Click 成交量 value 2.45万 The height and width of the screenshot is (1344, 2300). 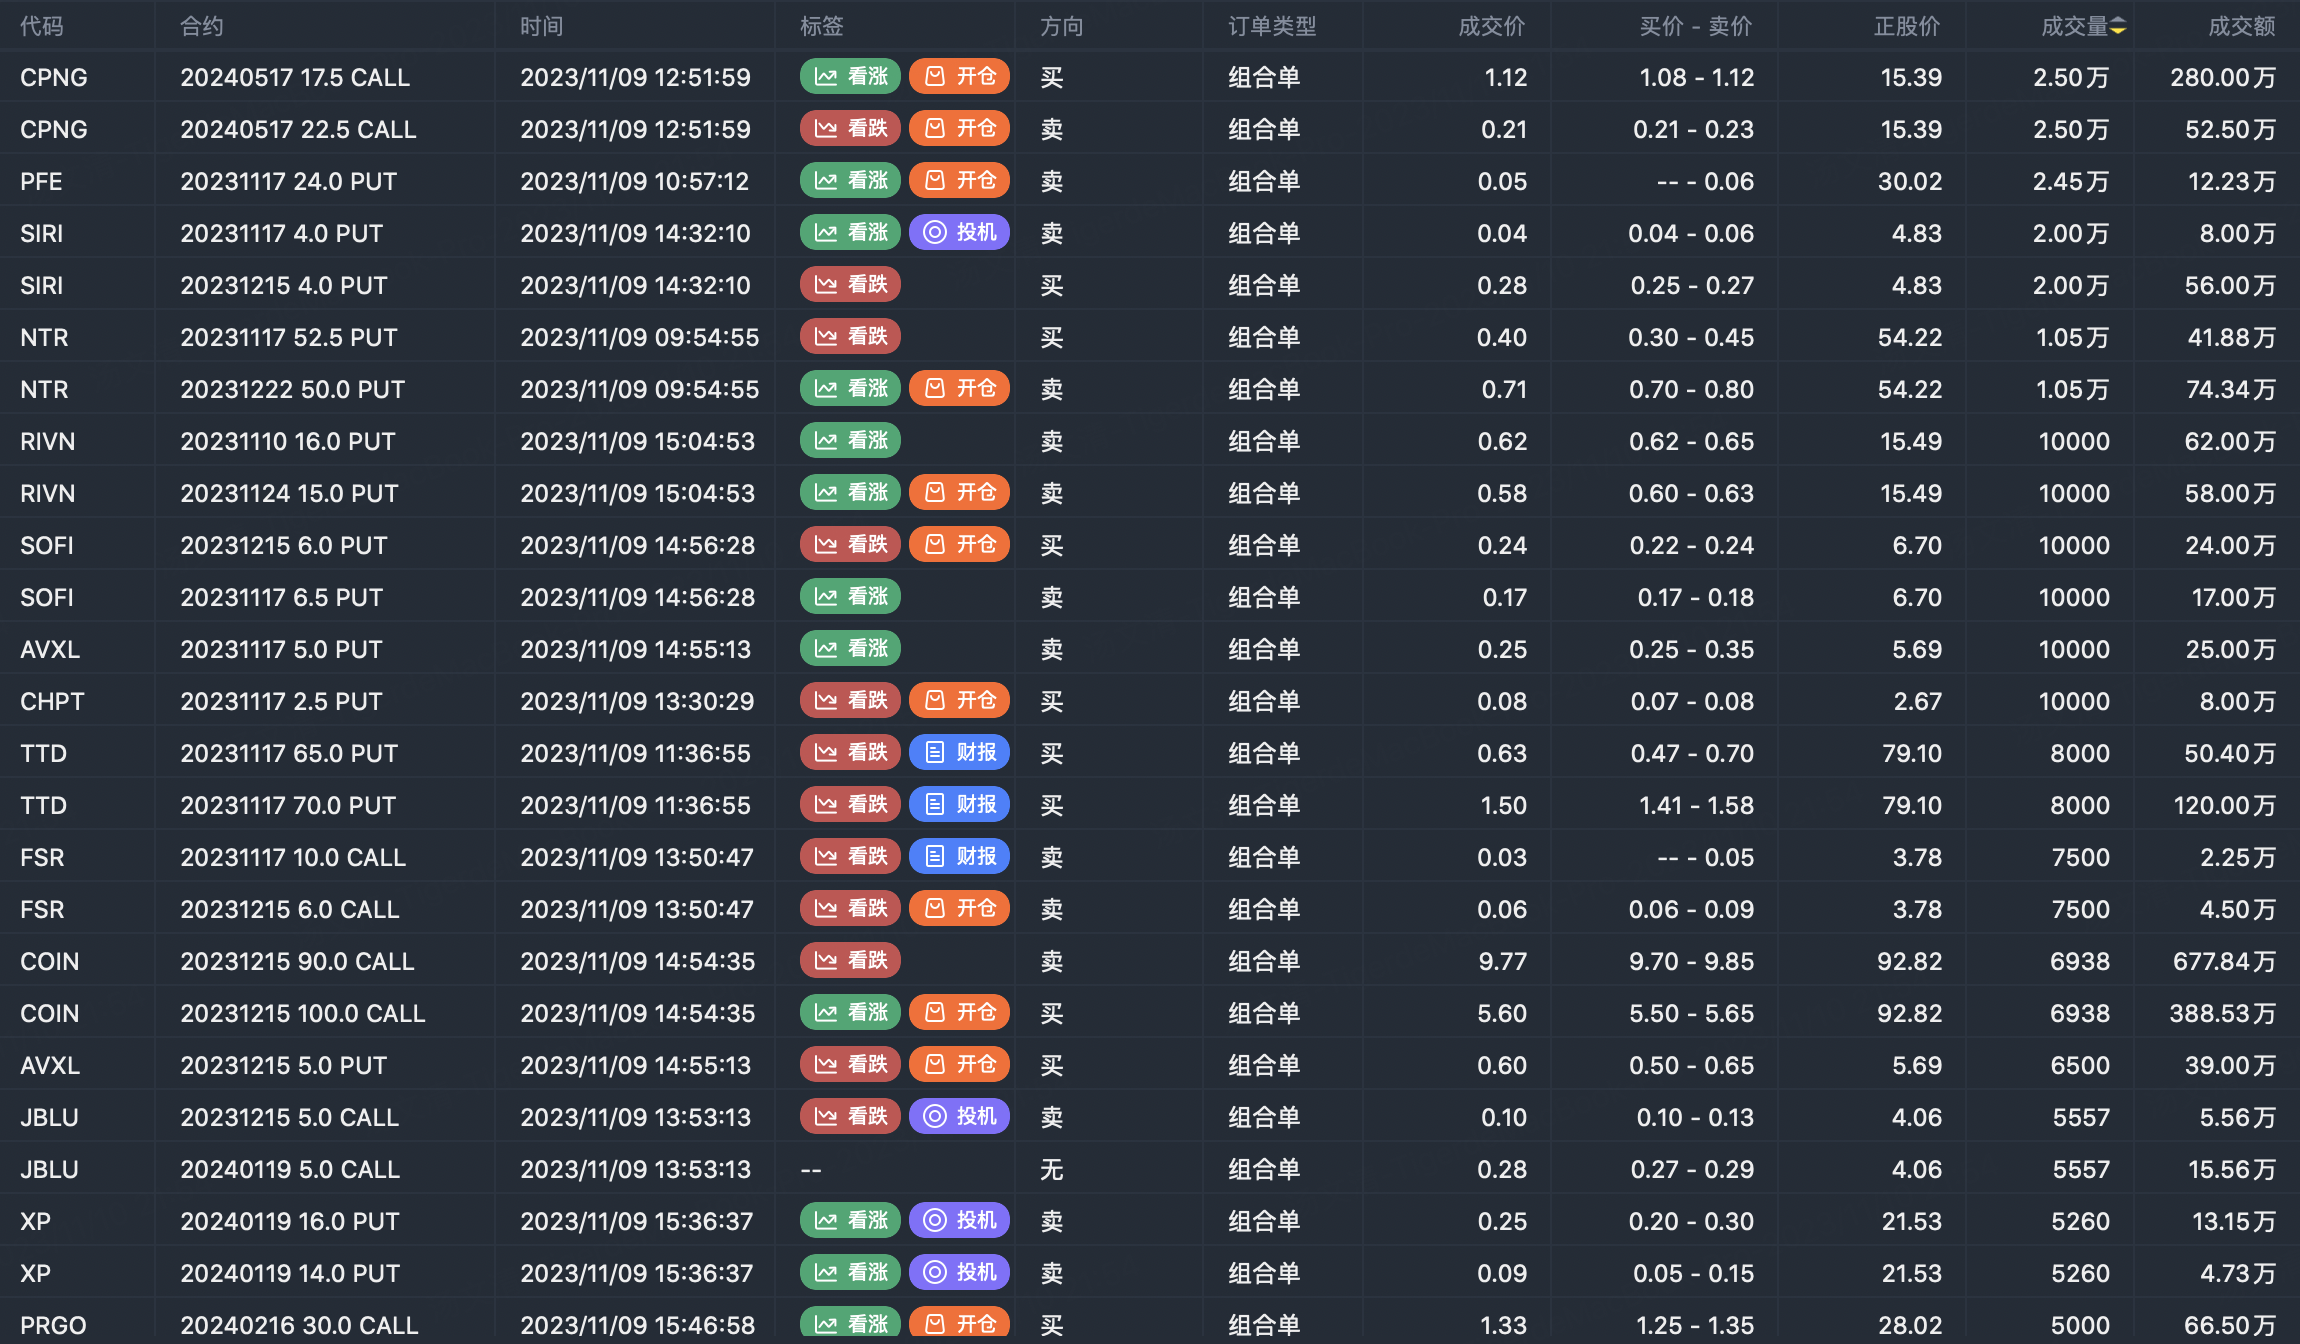click(2071, 181)
